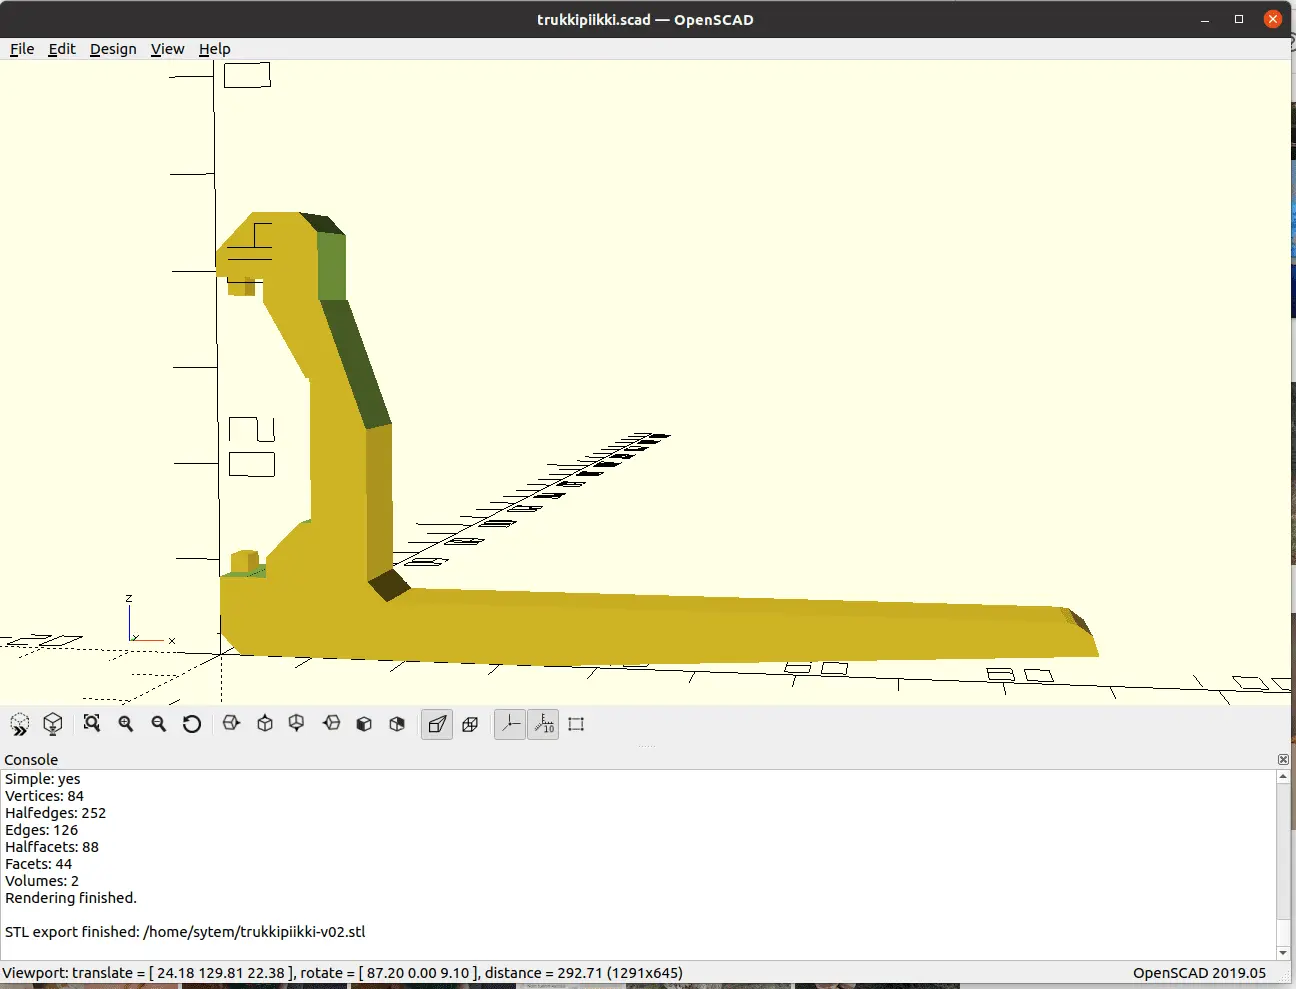Click the Preview icon in the viewer toolbar
The height and width of the screenshot is (989, 1296).
[x=20, y=724]
